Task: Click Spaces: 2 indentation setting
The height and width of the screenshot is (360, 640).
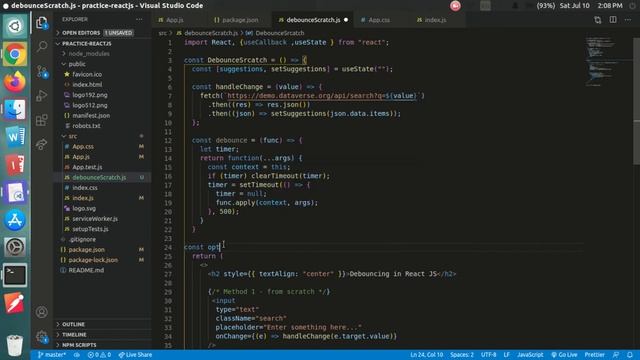Action: [462, 355]
